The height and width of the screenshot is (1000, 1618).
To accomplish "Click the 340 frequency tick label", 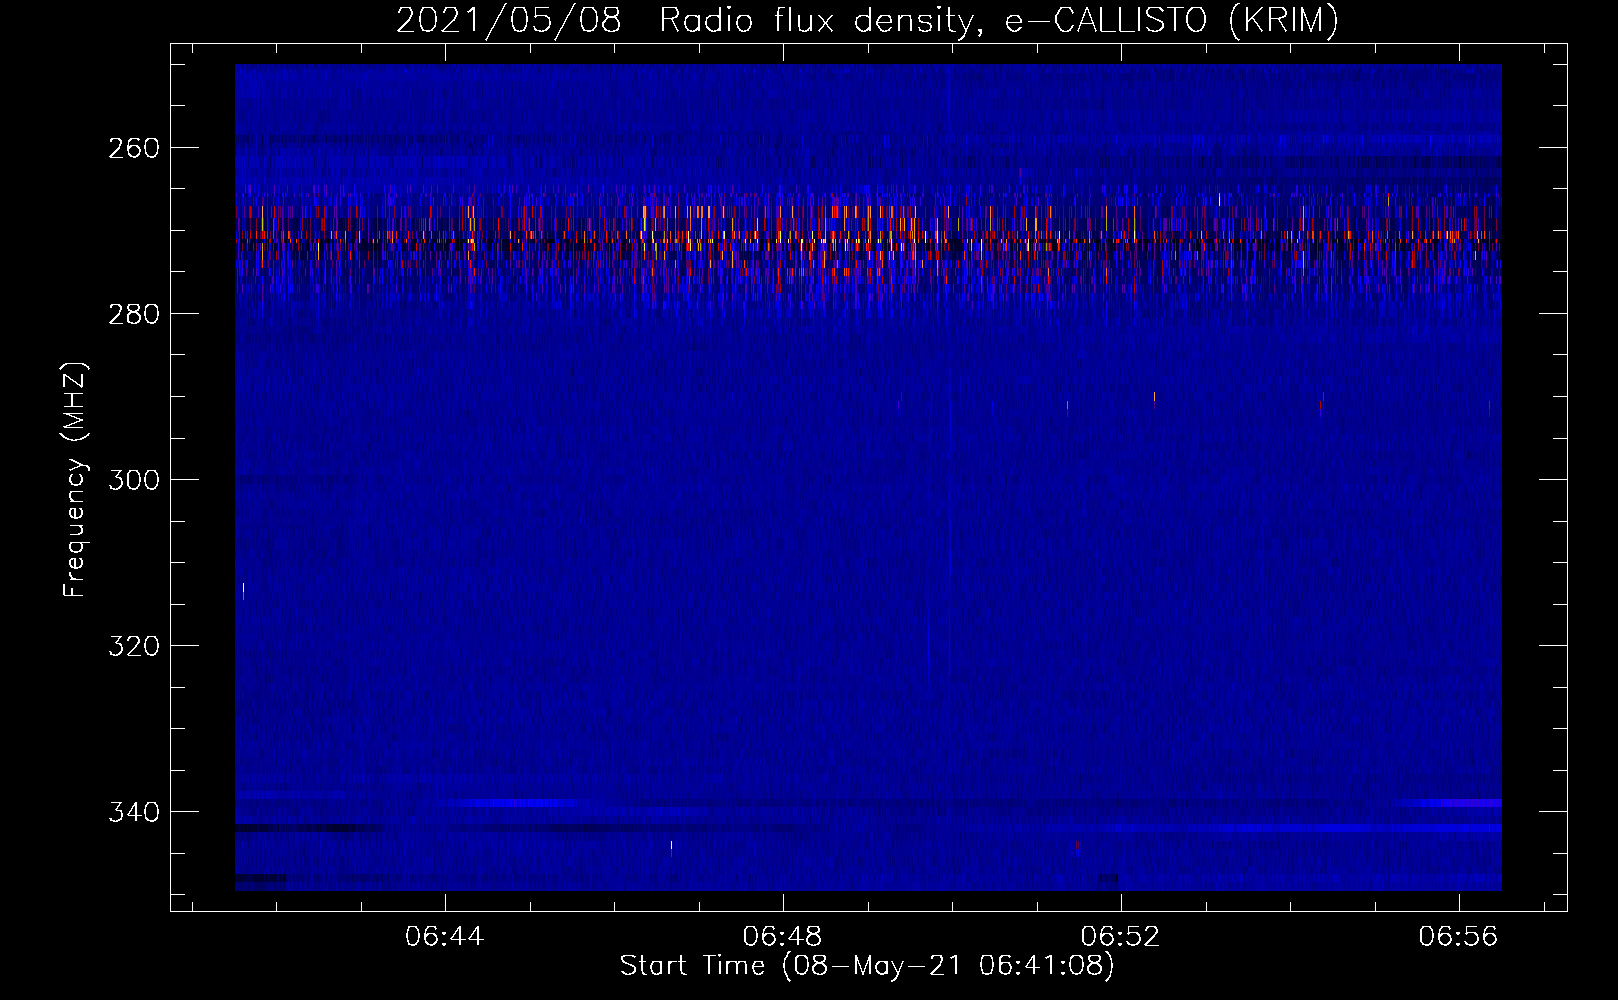I will (x=133, y=812).
